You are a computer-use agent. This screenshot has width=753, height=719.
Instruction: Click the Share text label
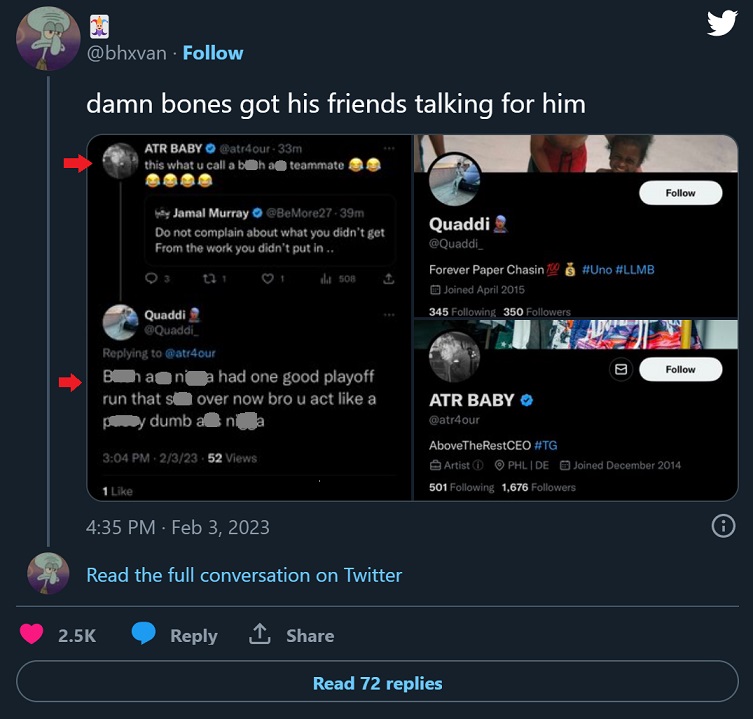(310, 635)
